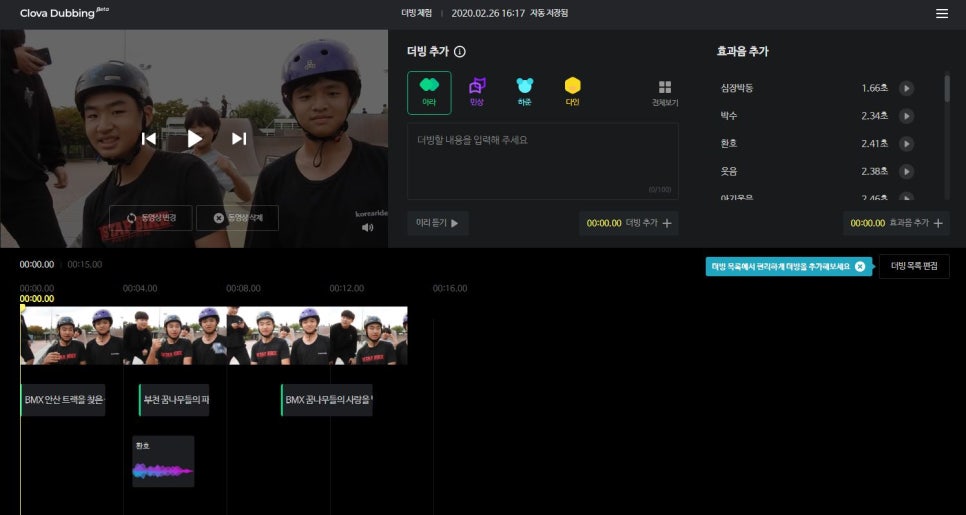Screen dimensions: 966x515
Task: Preview the 웃음 sound effect
Action: coord(906,171)
